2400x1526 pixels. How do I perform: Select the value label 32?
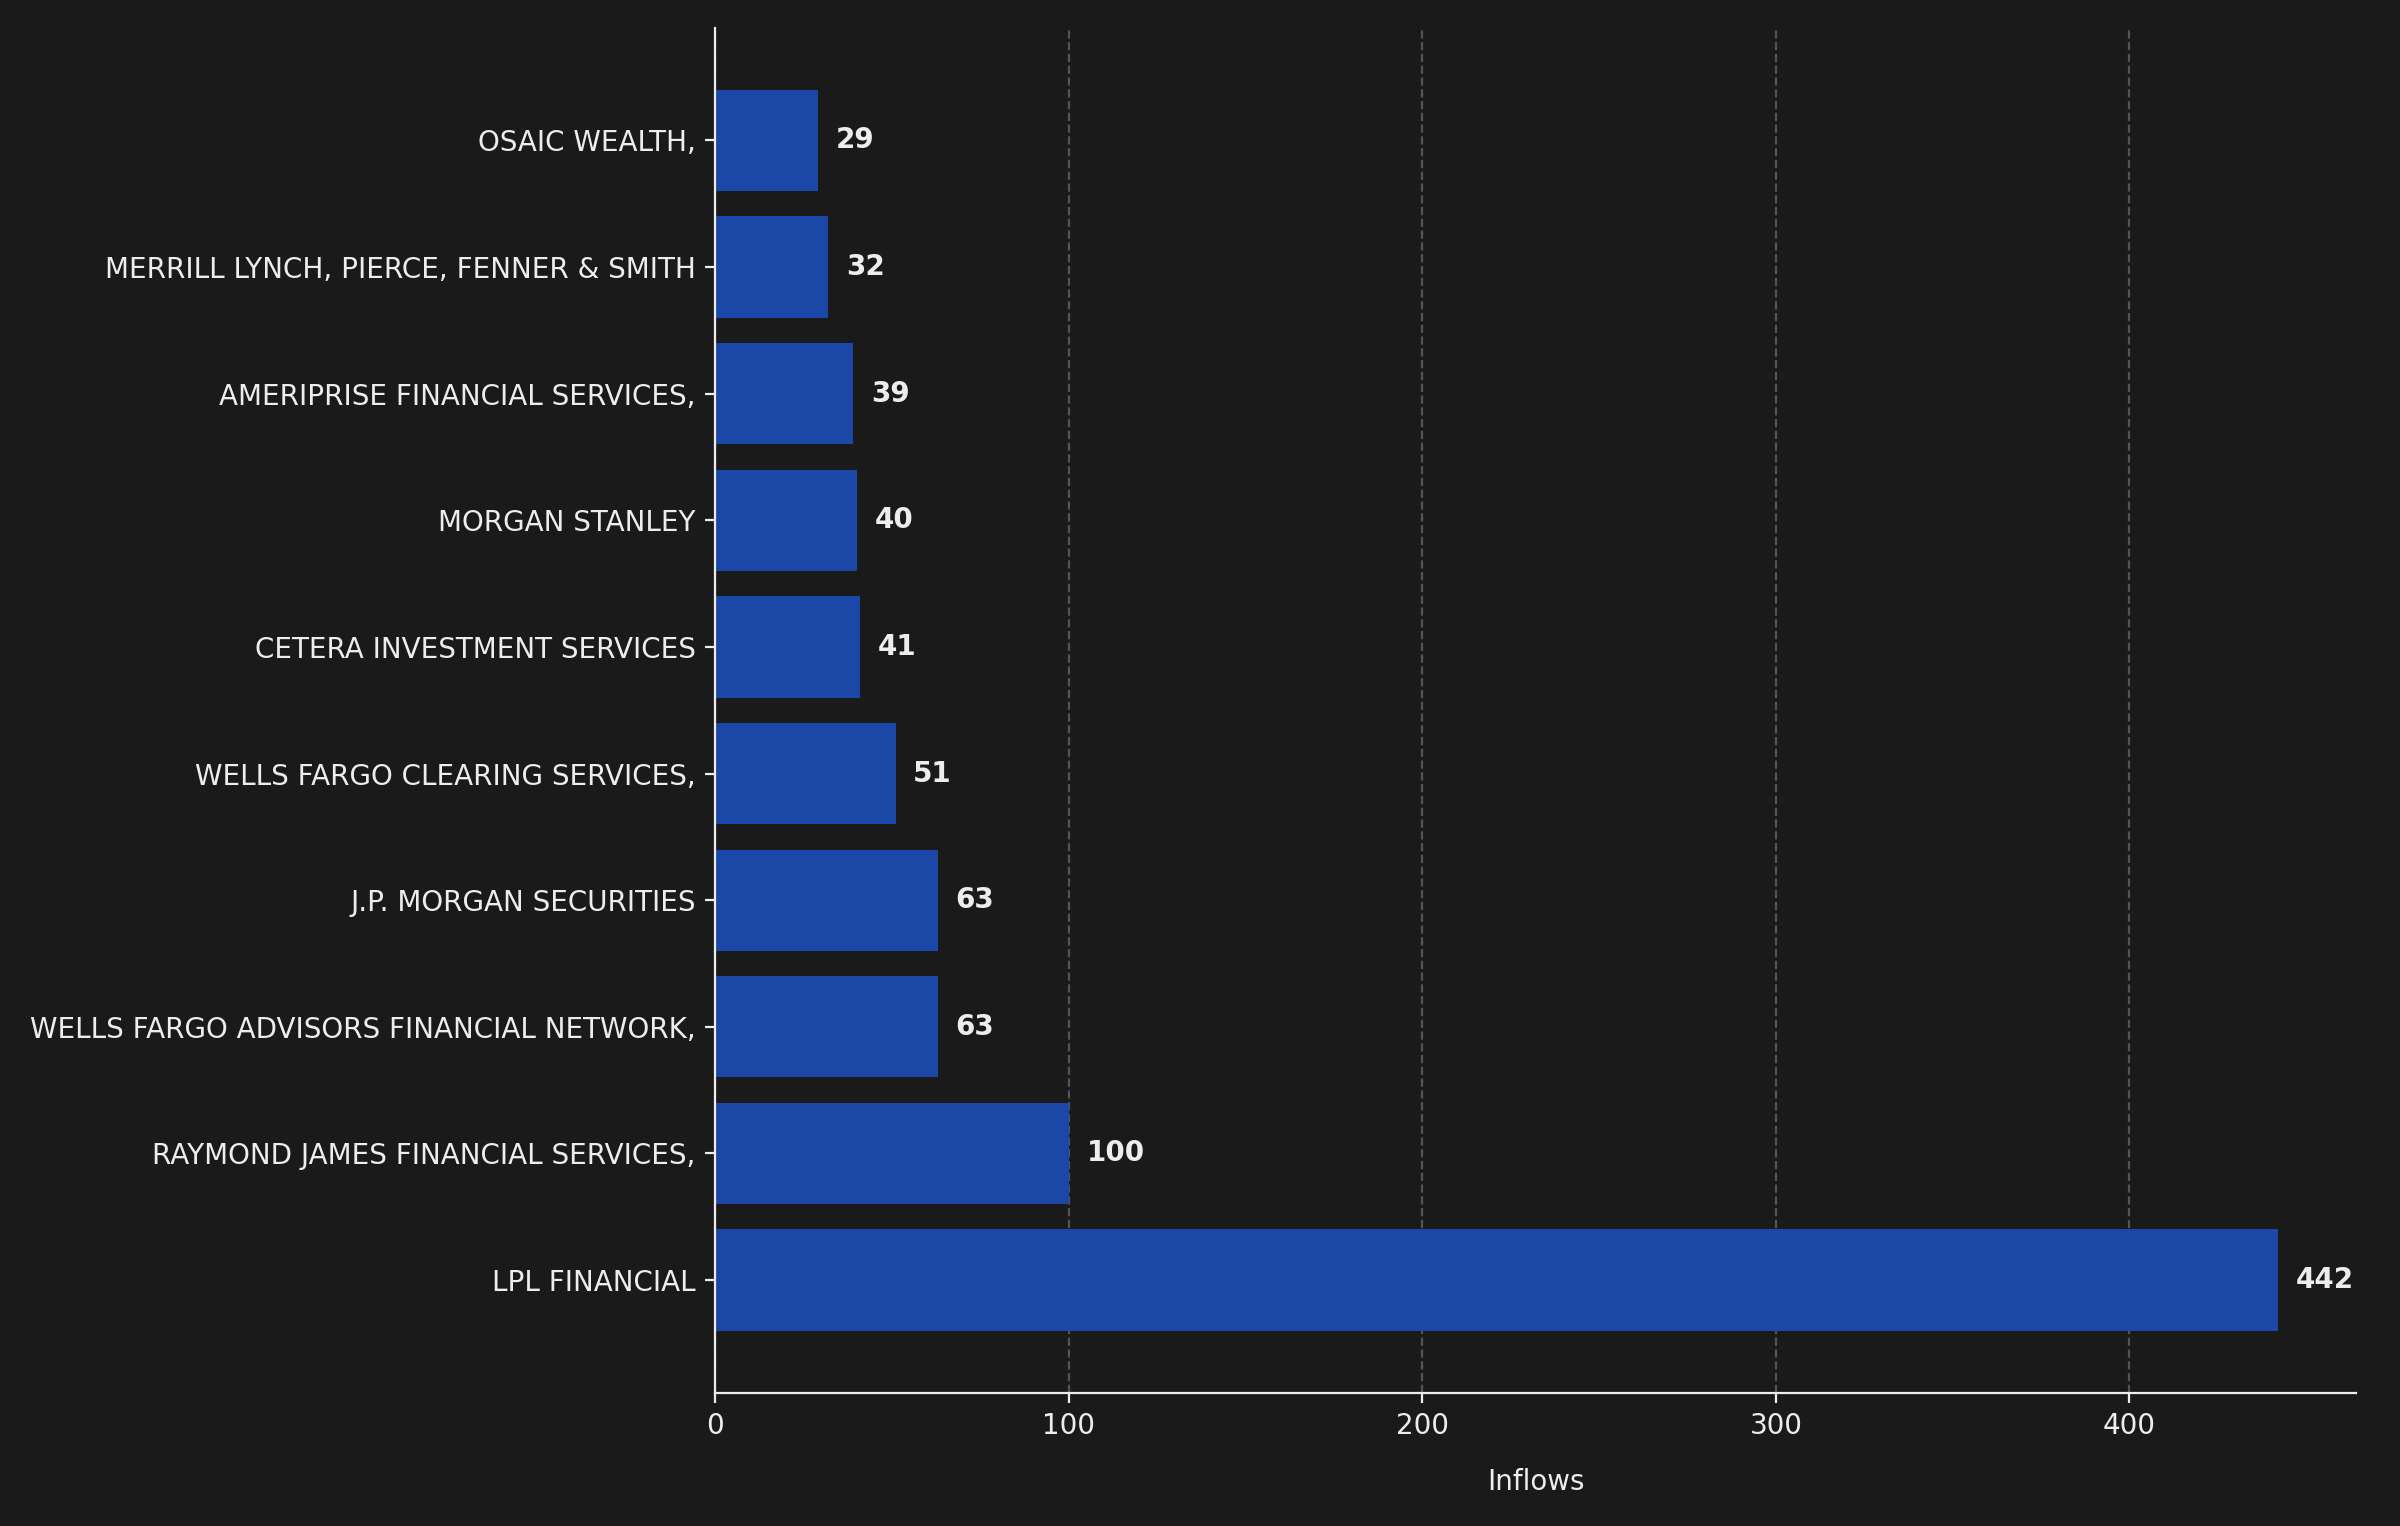tap(865, 266)
